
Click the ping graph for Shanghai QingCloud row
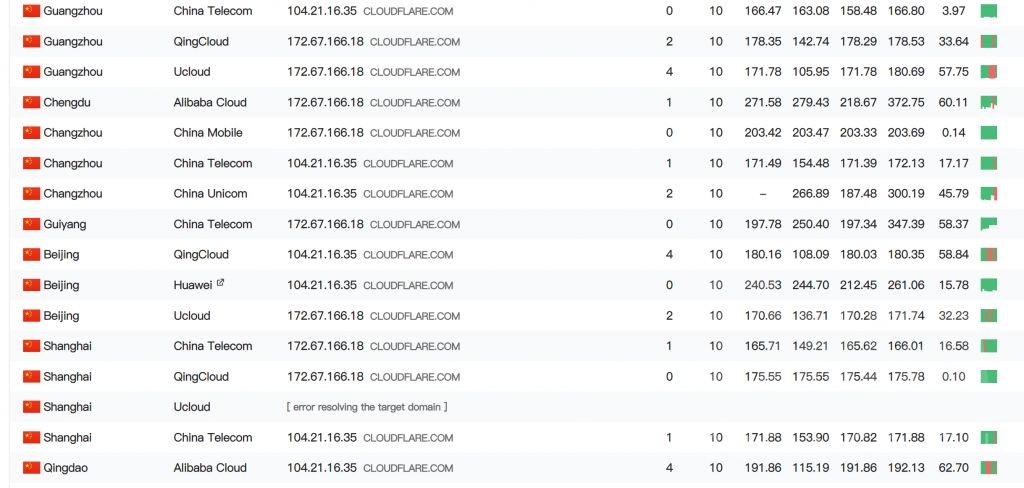pos(989,376)
